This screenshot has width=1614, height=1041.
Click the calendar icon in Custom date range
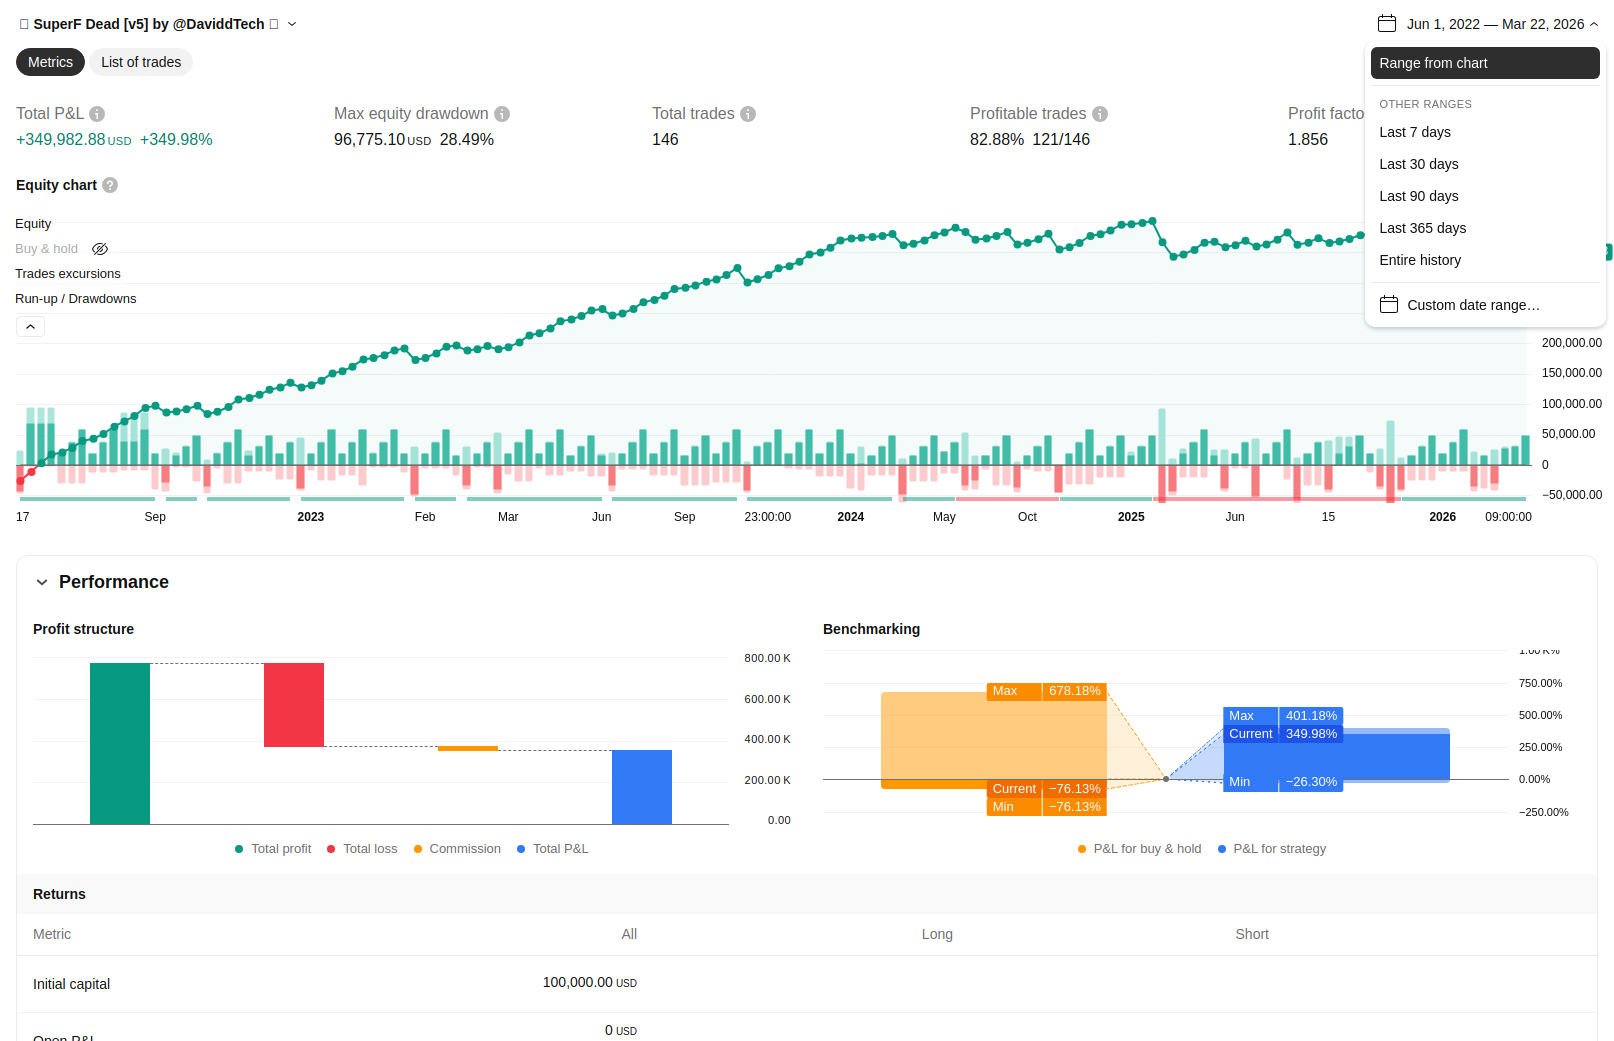click(1389, 305)
